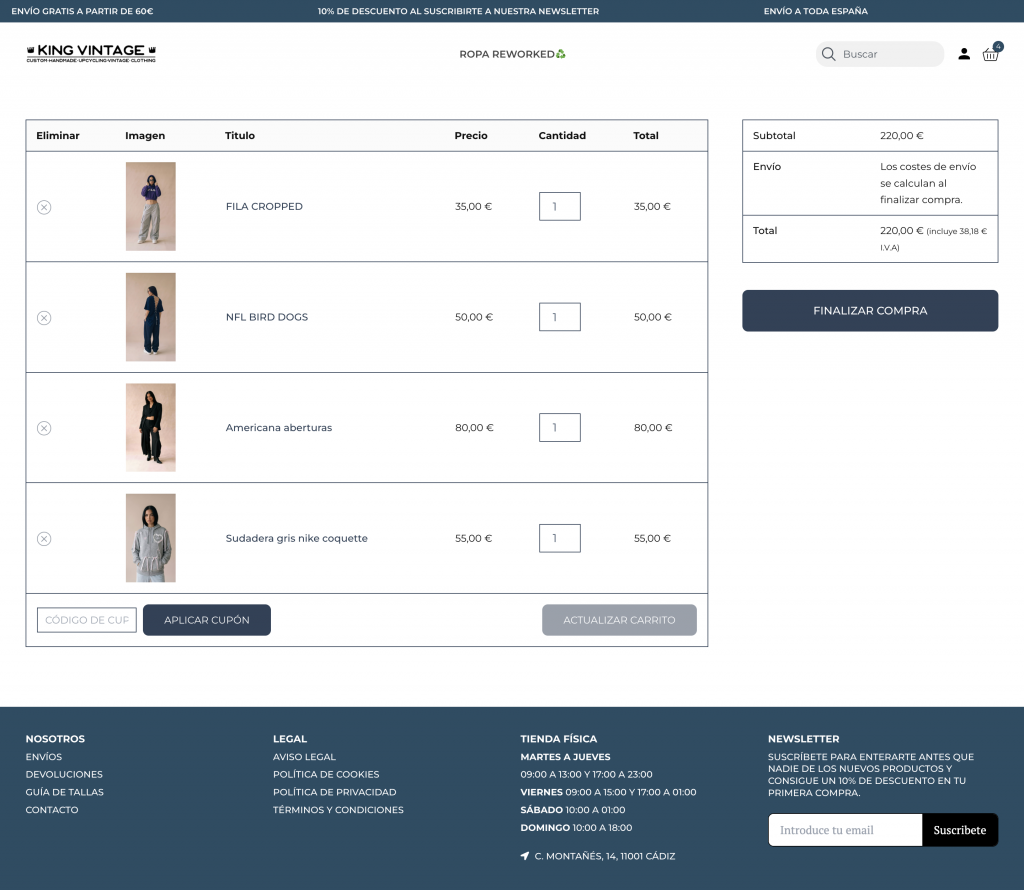Open the GUÍA DE TALLAS footer link

[x=64, y=792]
